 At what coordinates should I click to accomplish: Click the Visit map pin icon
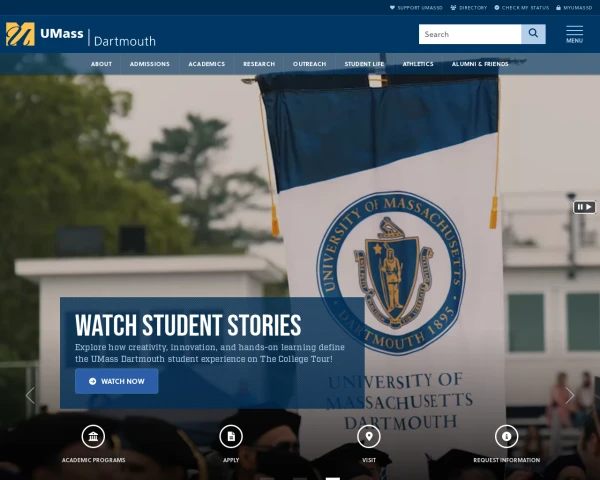pyautogui.click(x=369, y=436)
